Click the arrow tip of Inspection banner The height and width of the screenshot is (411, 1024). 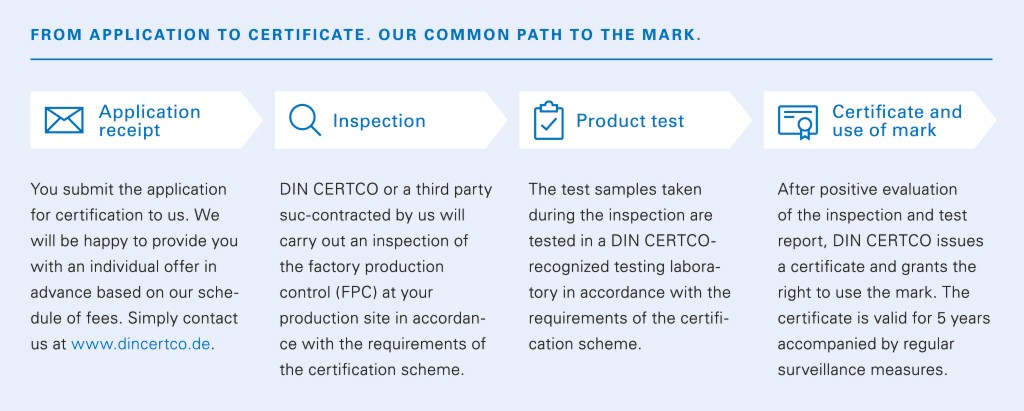(499, 120)
